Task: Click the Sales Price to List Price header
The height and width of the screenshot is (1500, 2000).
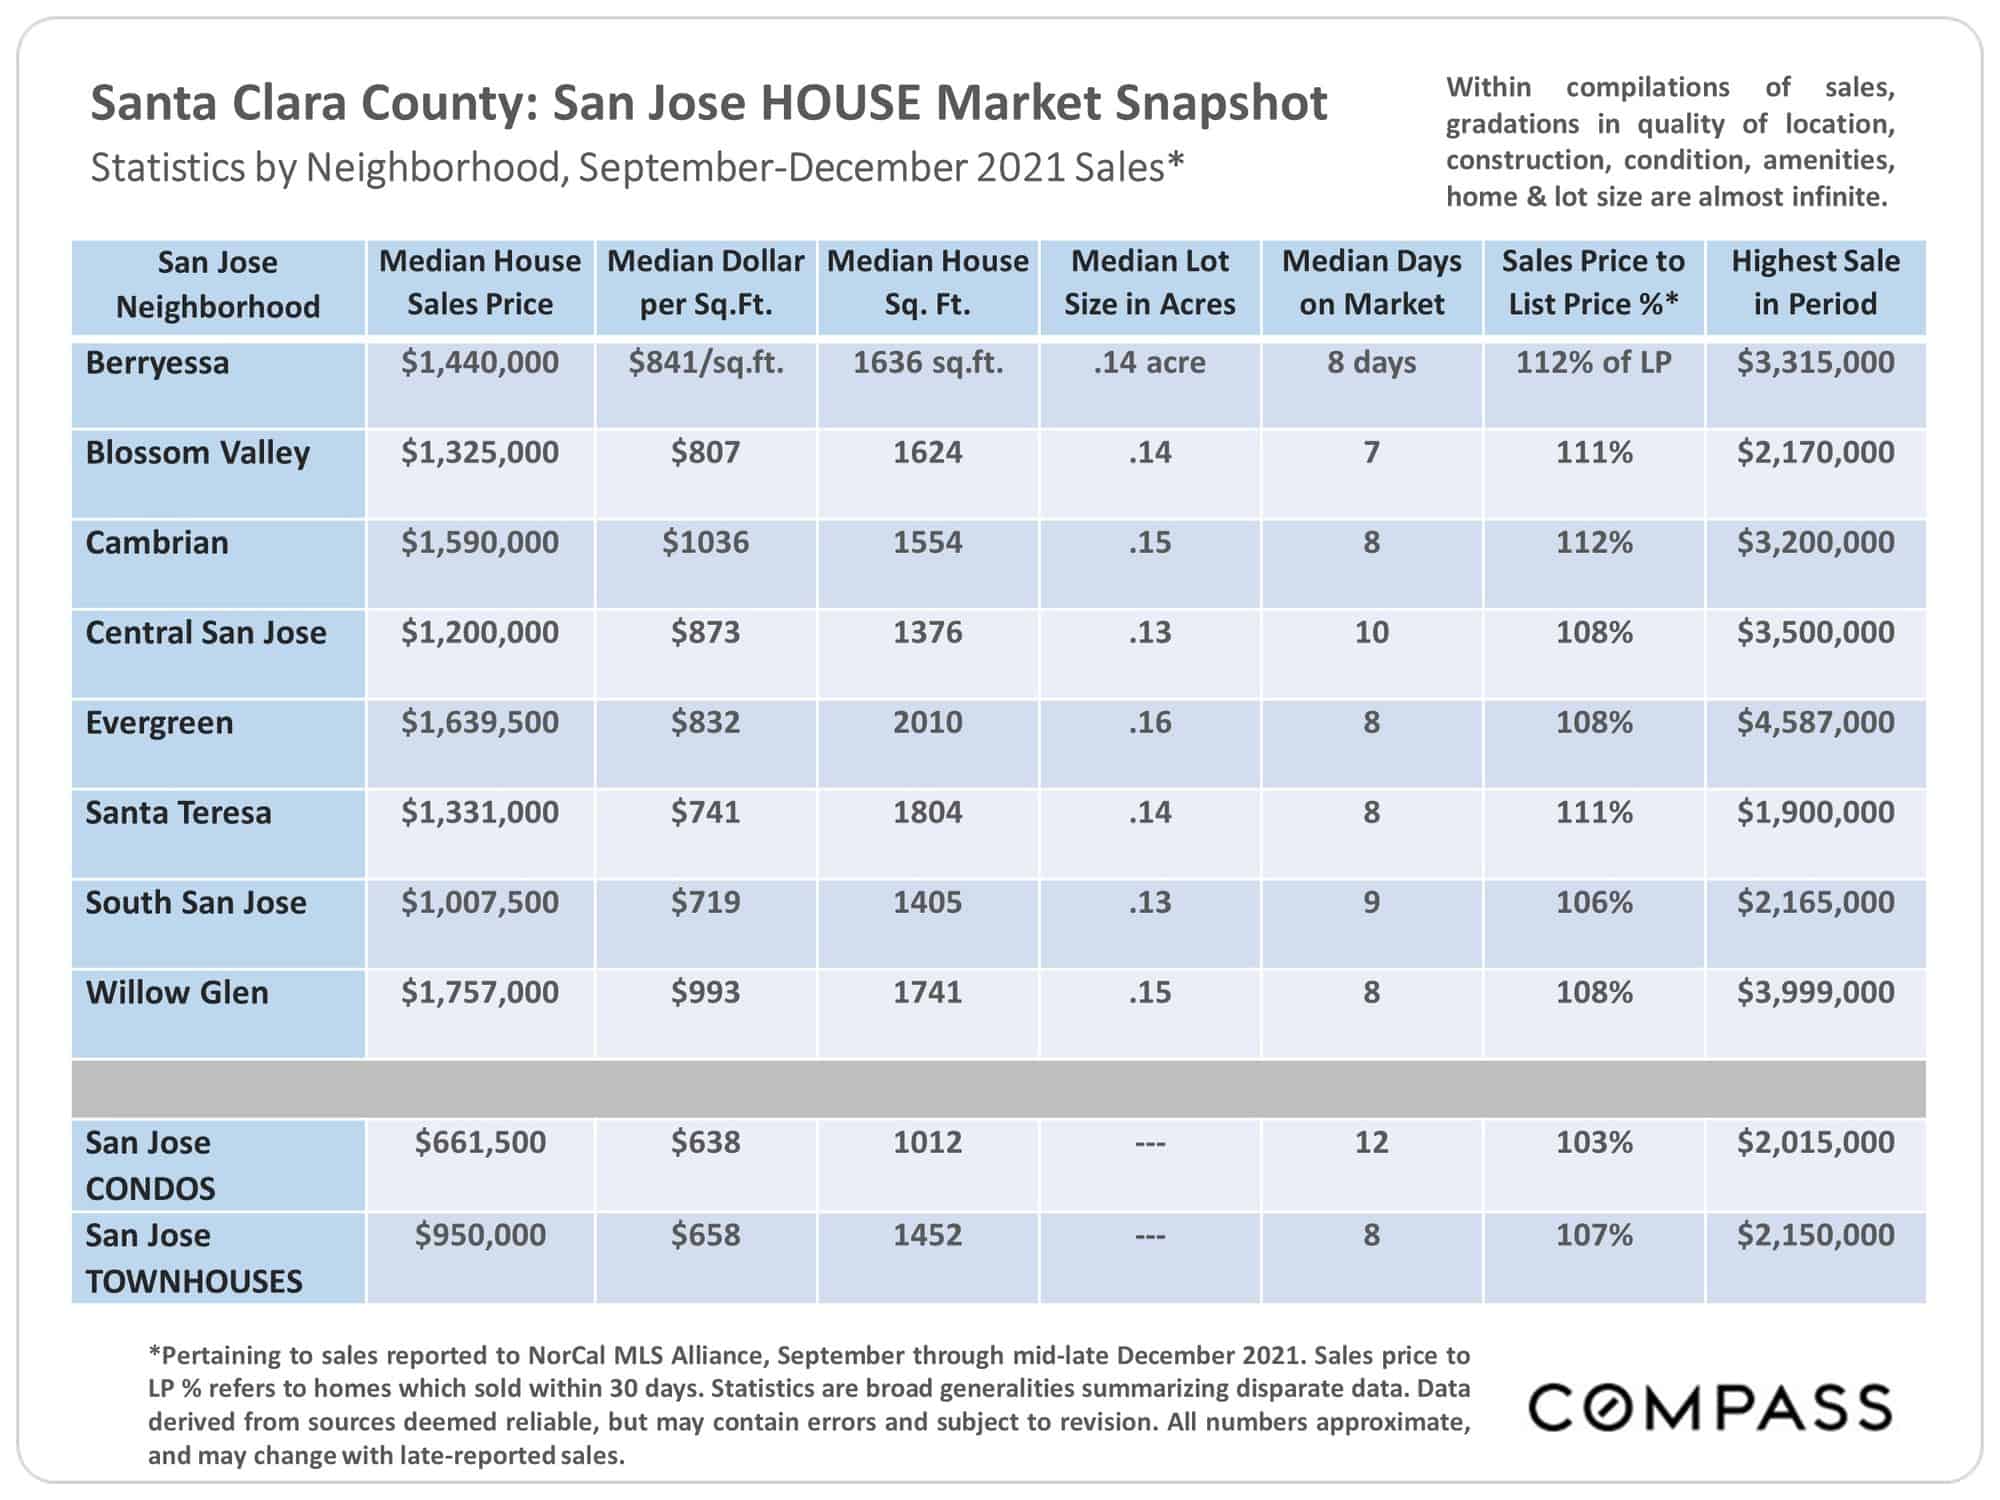Action: [x=1594, y=287]
